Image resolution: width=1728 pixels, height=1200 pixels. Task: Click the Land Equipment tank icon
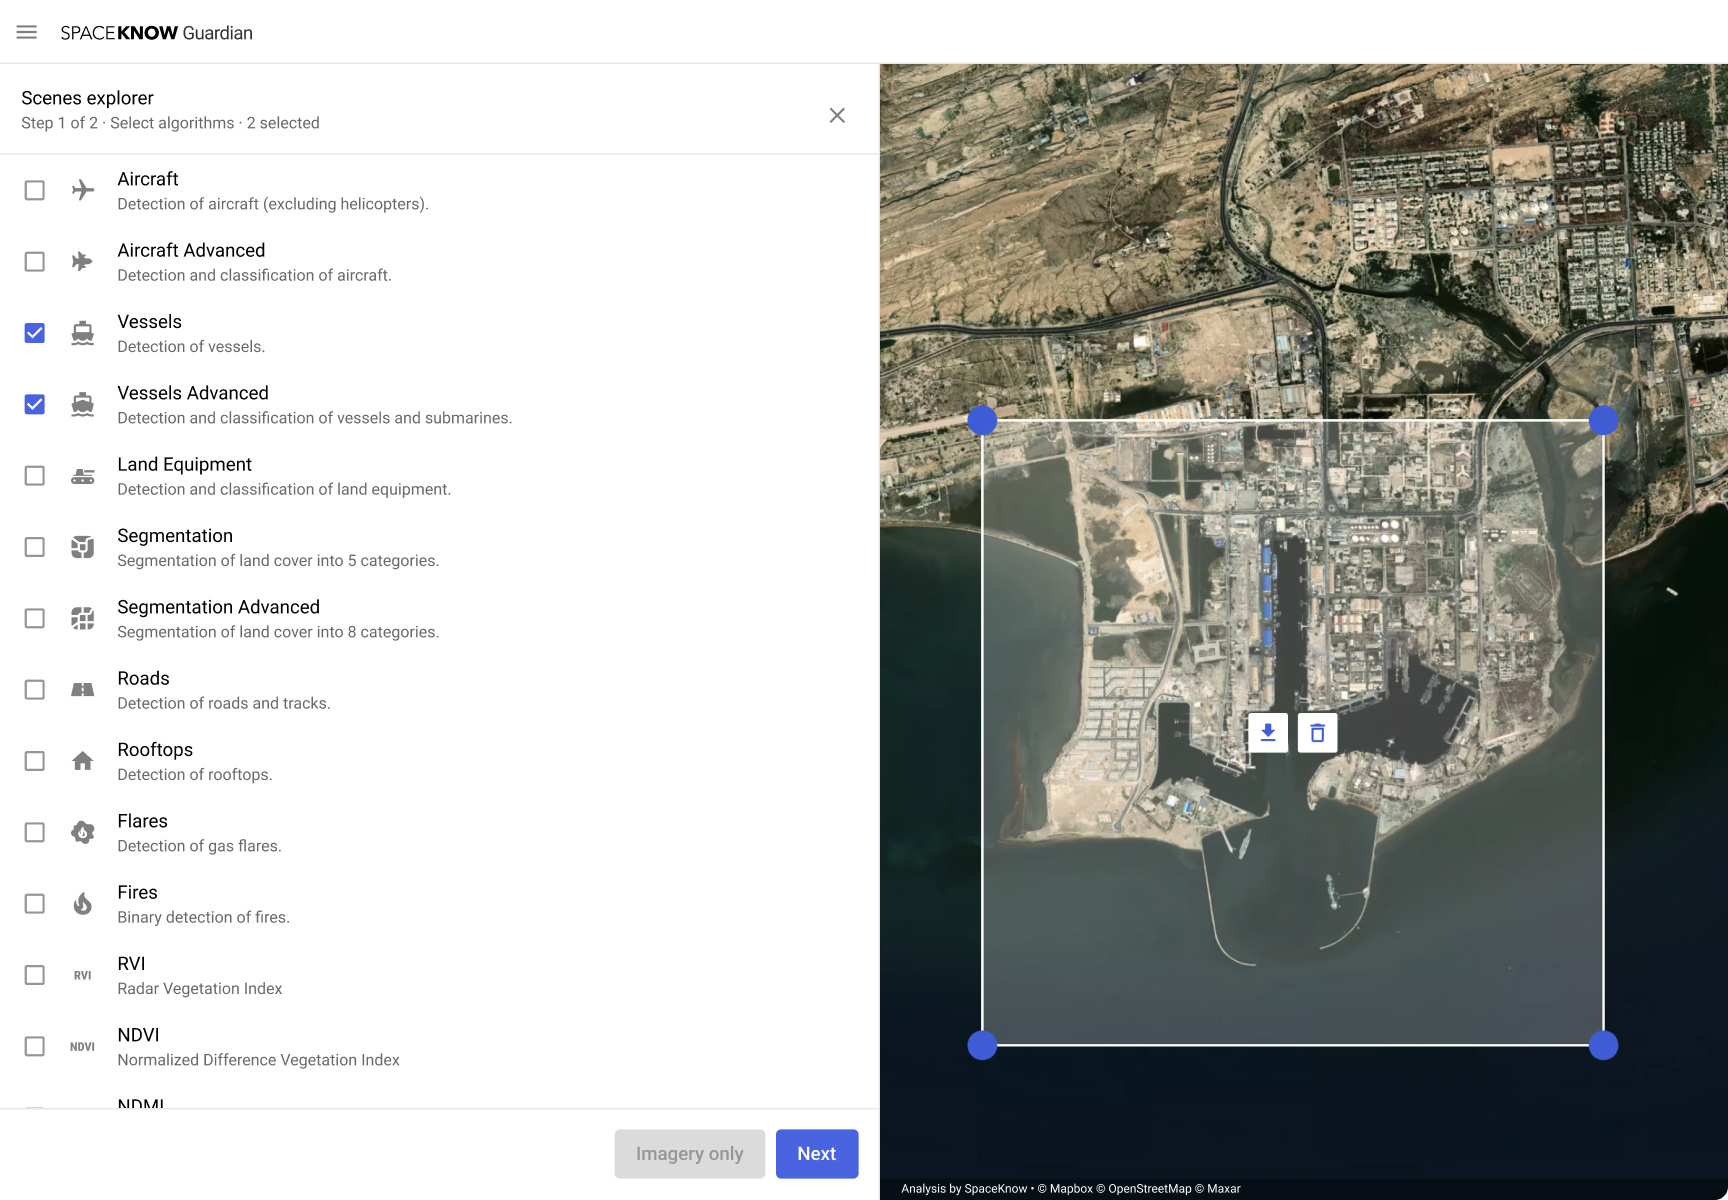point(83,476)
